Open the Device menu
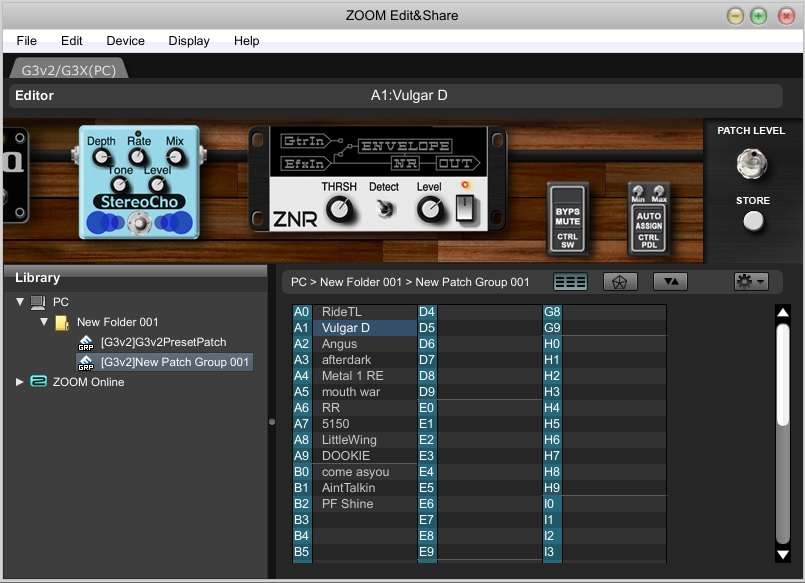This screenshot has width=805, height=583. point(125,41)
